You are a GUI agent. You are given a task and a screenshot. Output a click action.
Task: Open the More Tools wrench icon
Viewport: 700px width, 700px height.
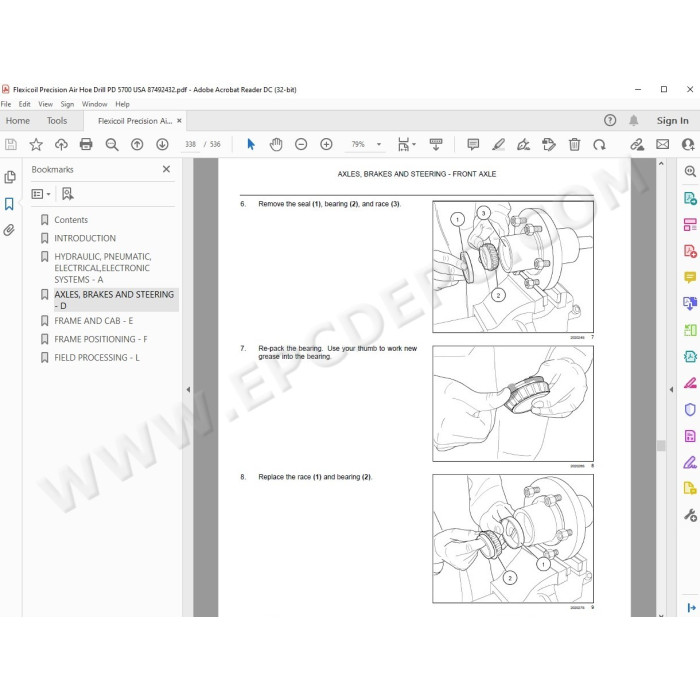point(690,515)
